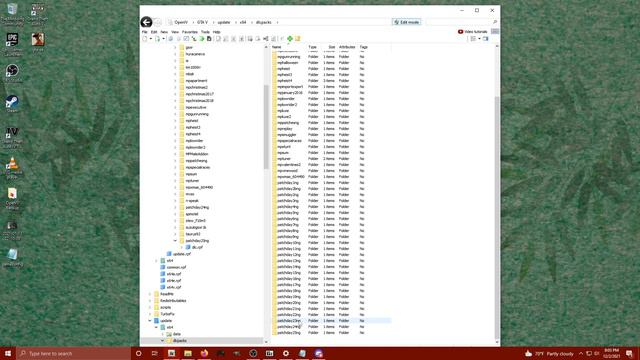The height and width of the screenshot is (360, 640).
Task: Select the mpgunrunning folder in the file list
Action: click(x=289, y=57)
